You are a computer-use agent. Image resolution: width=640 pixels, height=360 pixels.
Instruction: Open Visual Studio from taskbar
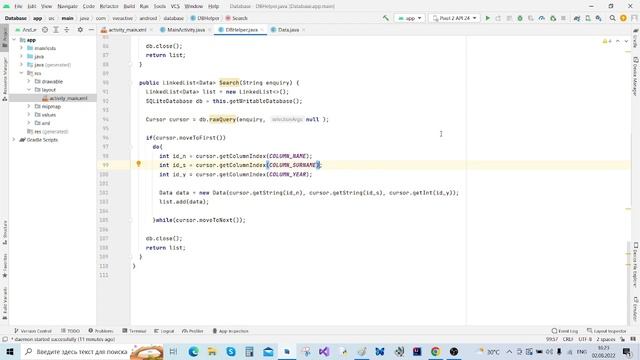(324, 351)
